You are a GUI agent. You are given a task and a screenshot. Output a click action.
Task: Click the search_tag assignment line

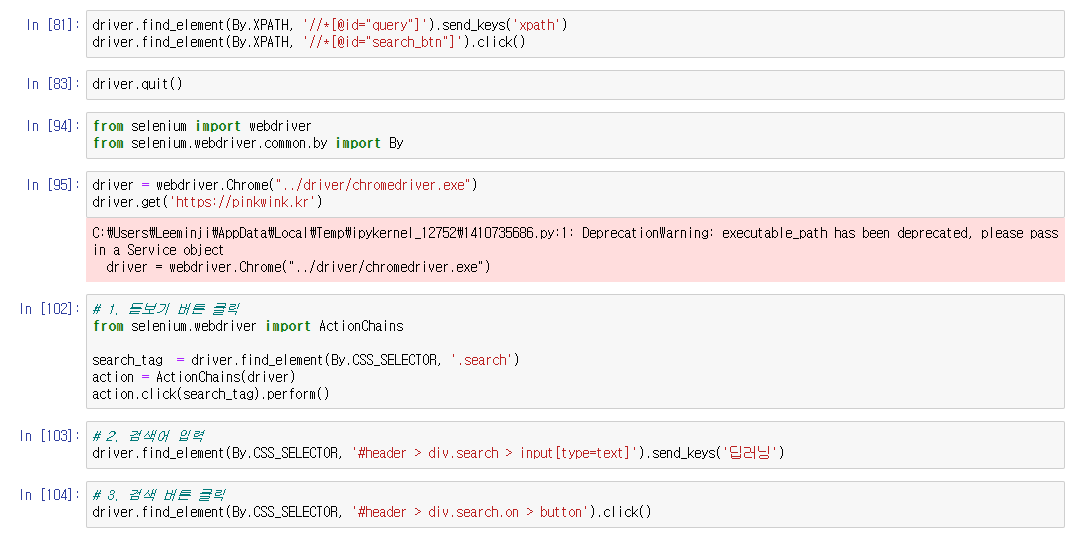(x=305, y=360)
